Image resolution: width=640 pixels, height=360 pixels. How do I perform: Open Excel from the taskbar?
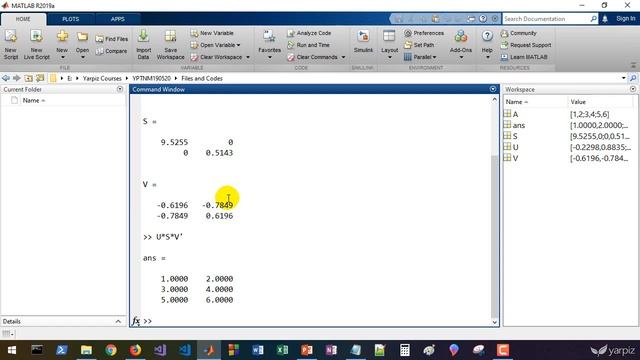pos(282,350)
